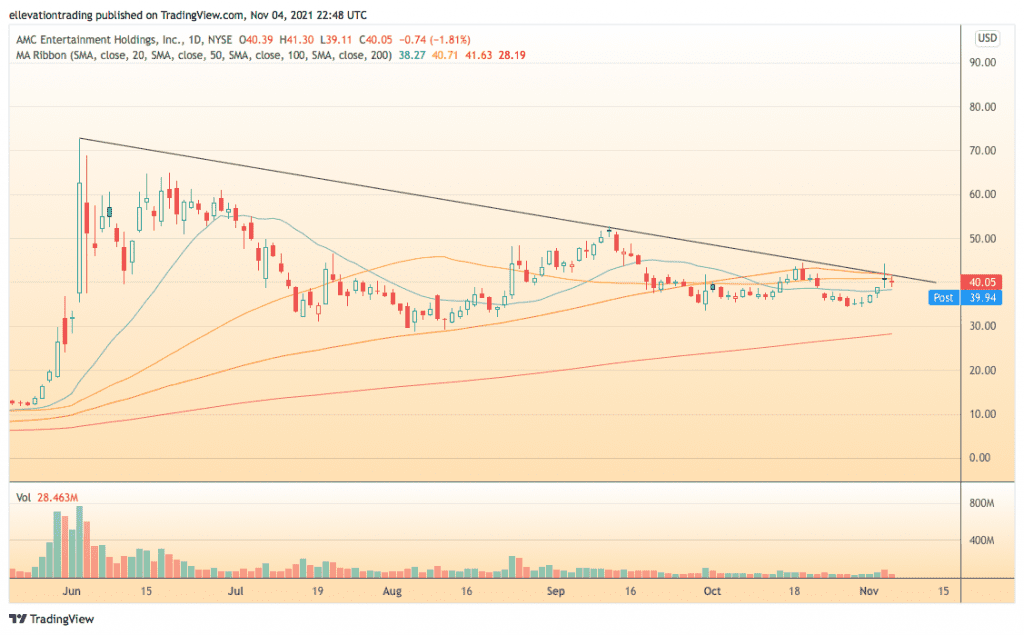Click the 0.00 price axis label
1024x635 pixels.
point(980,458)
